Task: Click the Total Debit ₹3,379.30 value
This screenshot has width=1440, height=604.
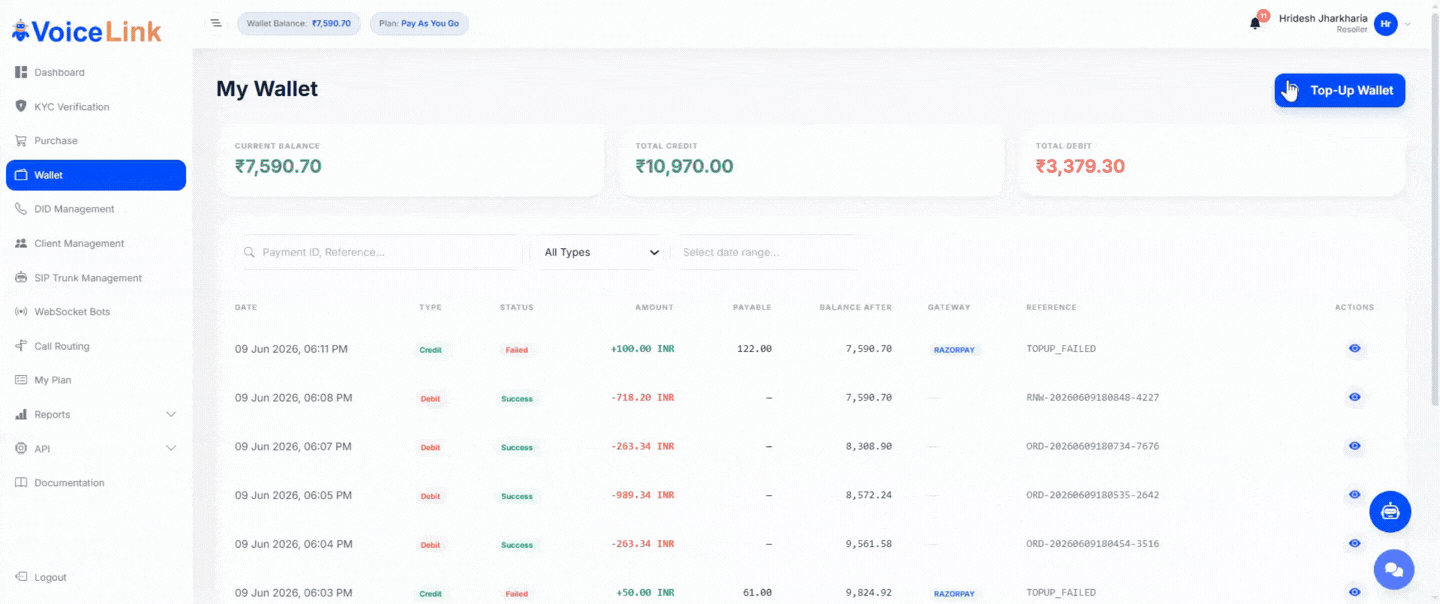Action: [1080, 166]
